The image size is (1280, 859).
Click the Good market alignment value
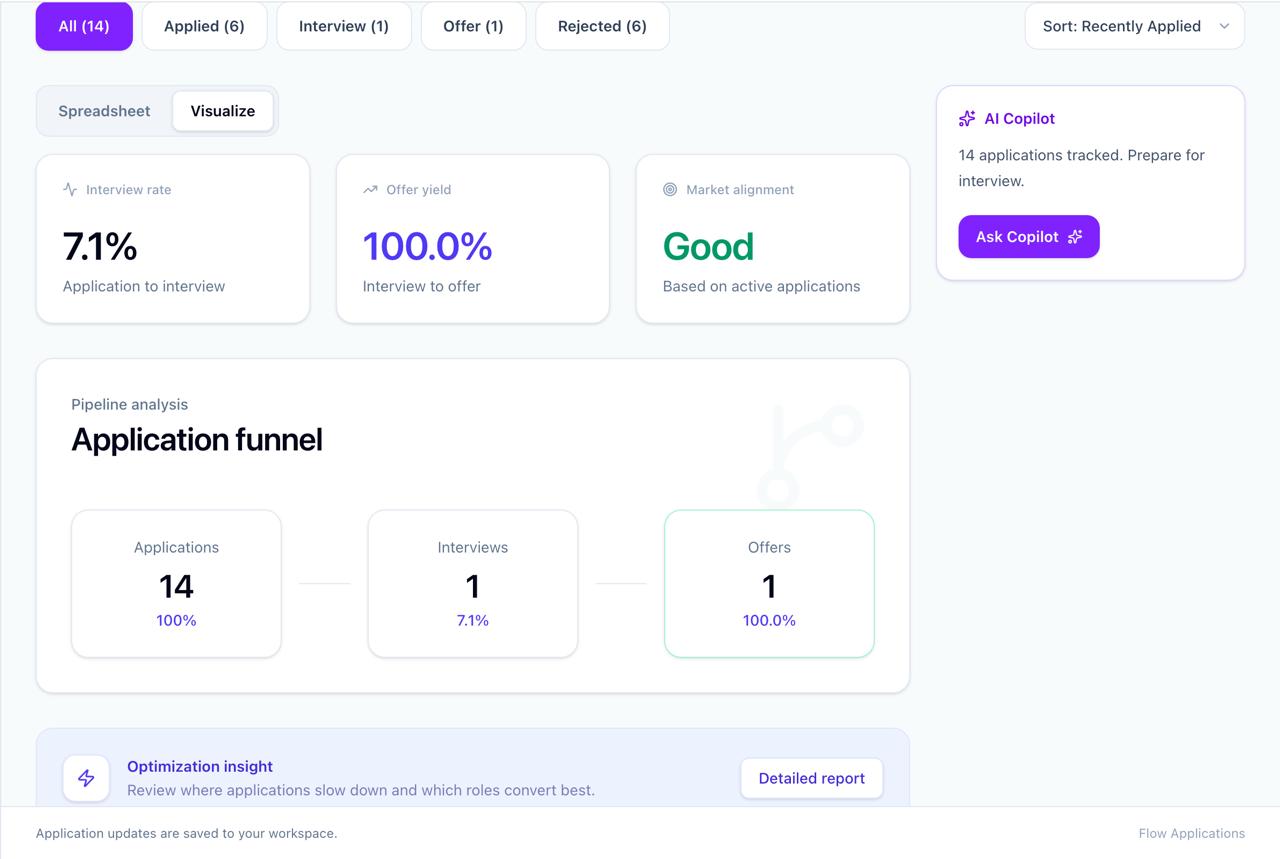tap(708, 246)
